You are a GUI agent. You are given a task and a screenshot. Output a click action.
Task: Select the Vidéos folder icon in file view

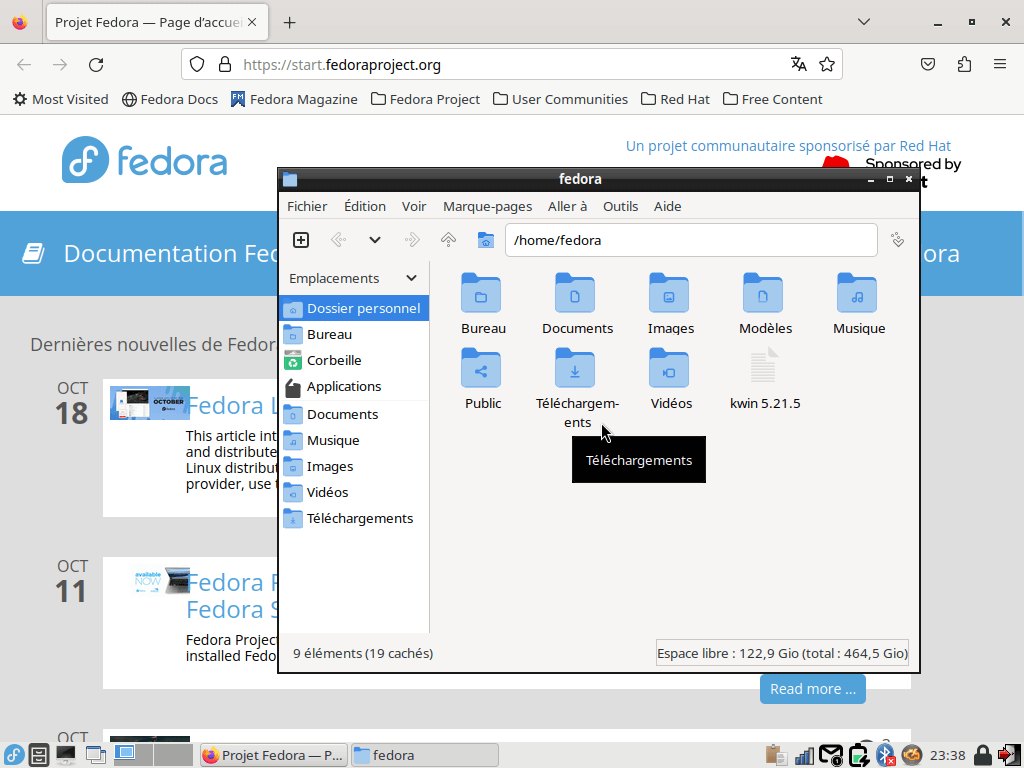coord(669,368)
